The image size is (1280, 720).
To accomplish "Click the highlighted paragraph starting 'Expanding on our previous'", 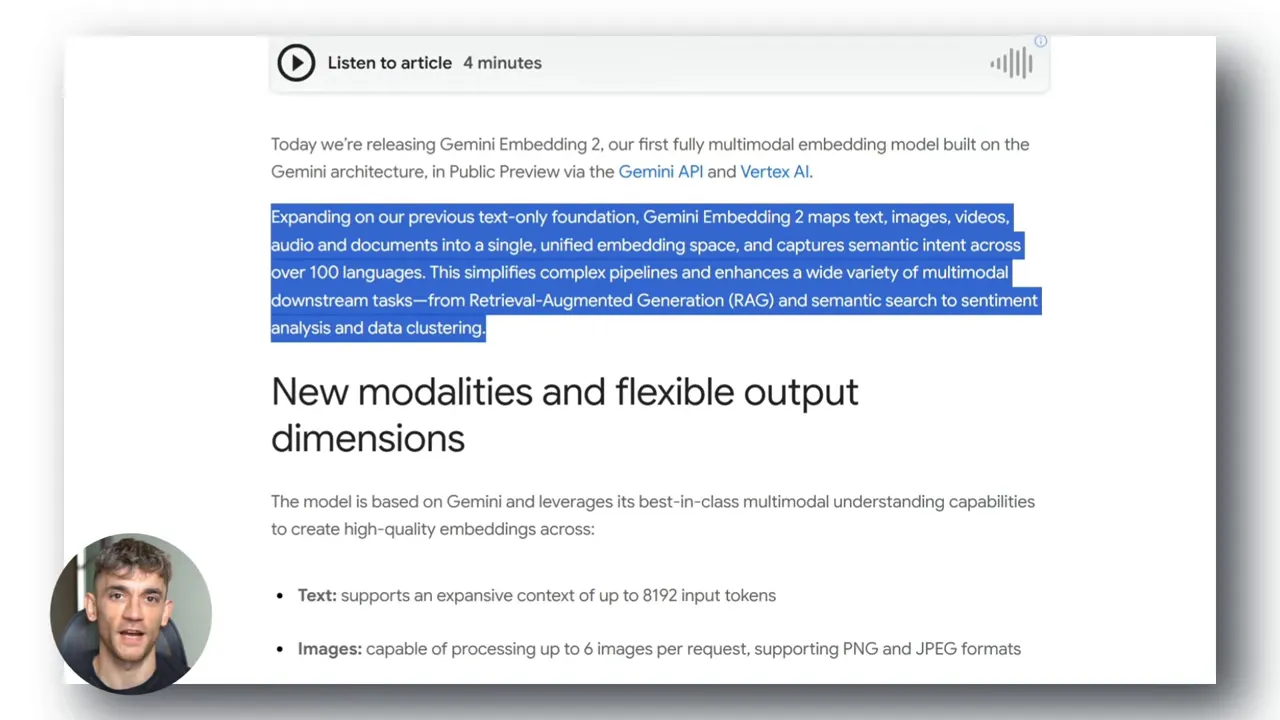I will click(x=655, y=272).
